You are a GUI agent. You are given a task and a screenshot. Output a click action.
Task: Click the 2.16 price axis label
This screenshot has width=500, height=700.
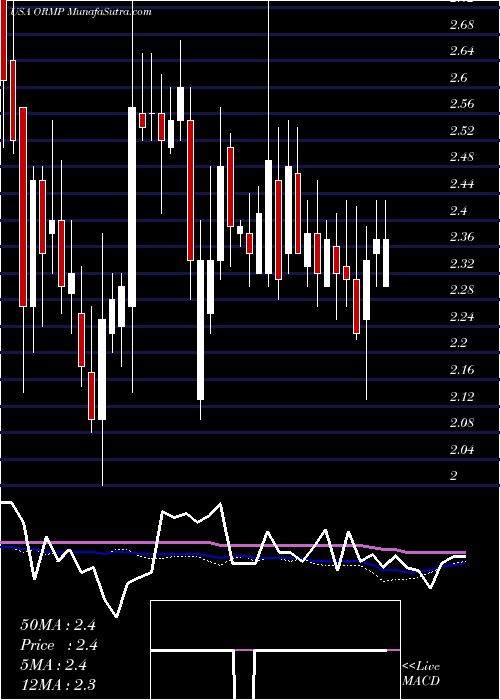(462, 371)
